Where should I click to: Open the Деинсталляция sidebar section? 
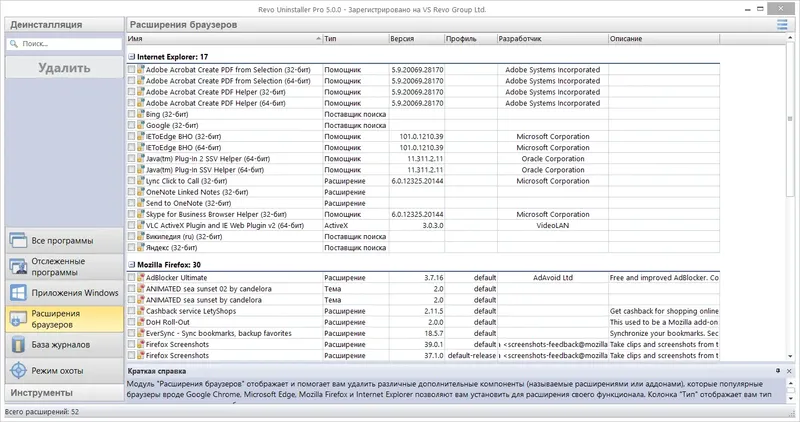(x=64, y=24)
